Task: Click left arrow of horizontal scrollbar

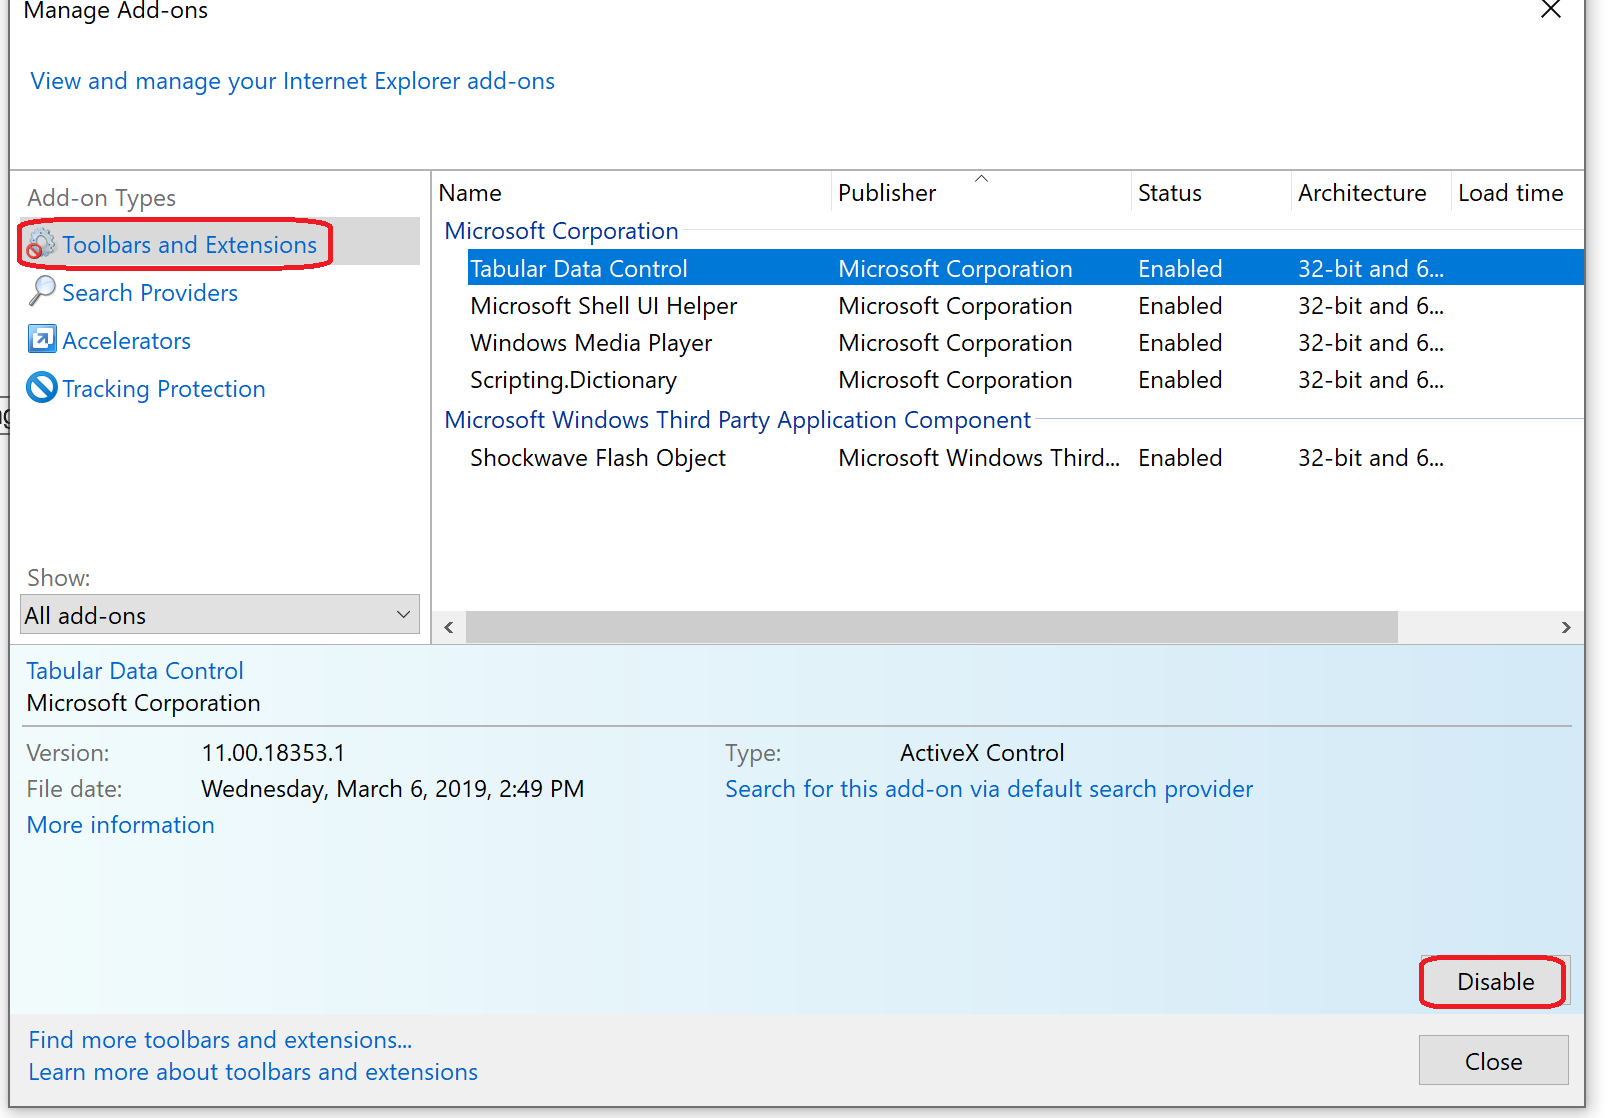Action: click(449, 627)
